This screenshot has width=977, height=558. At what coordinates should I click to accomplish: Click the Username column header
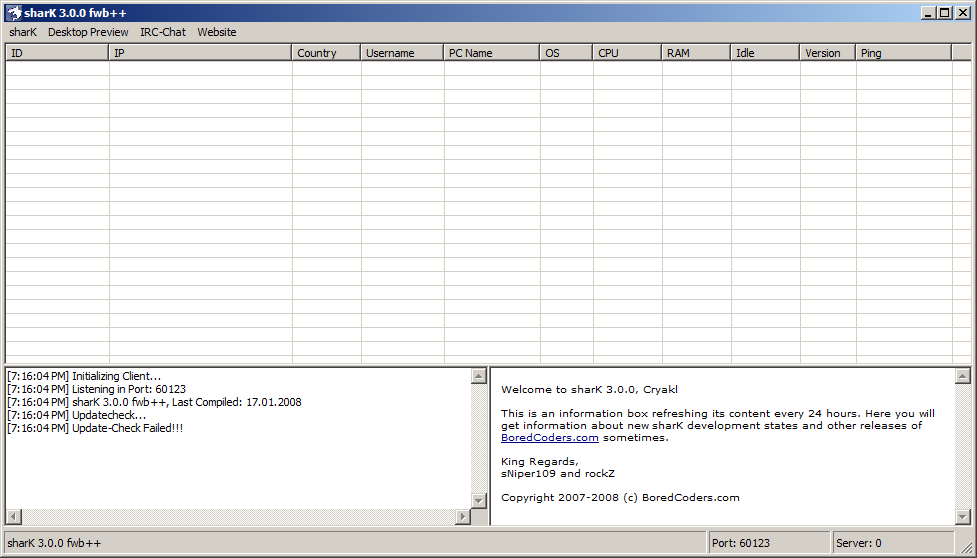click(x=402, y=53)
